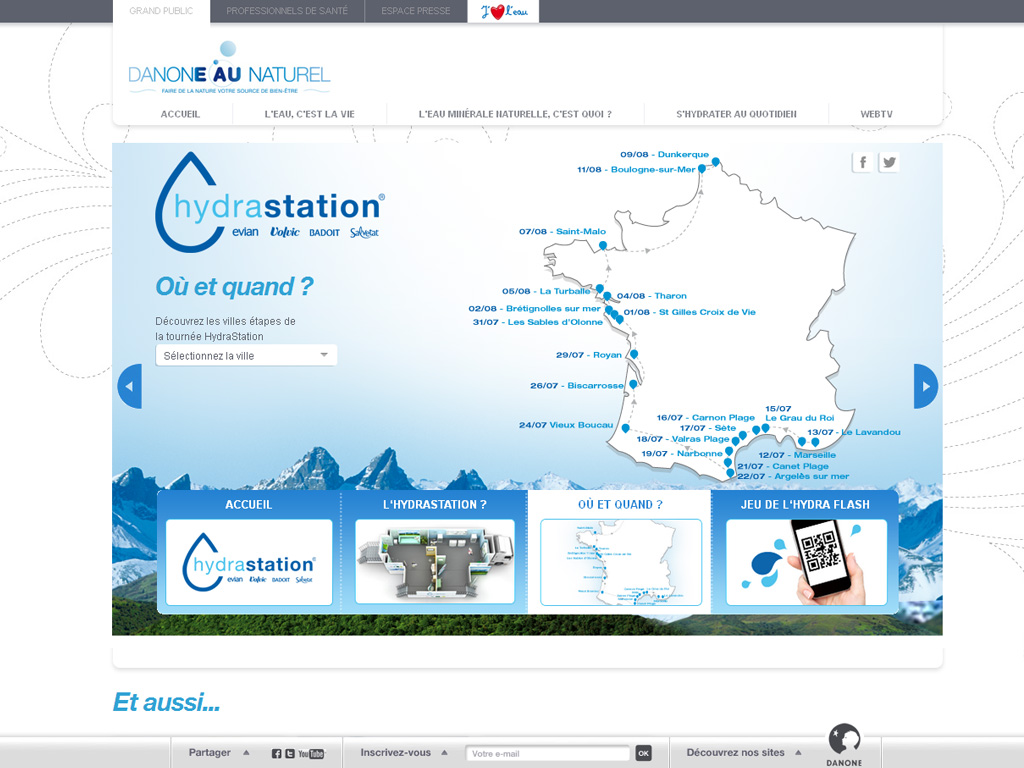Click the 05/08 - La Turballe label

(x=546, y=291)
